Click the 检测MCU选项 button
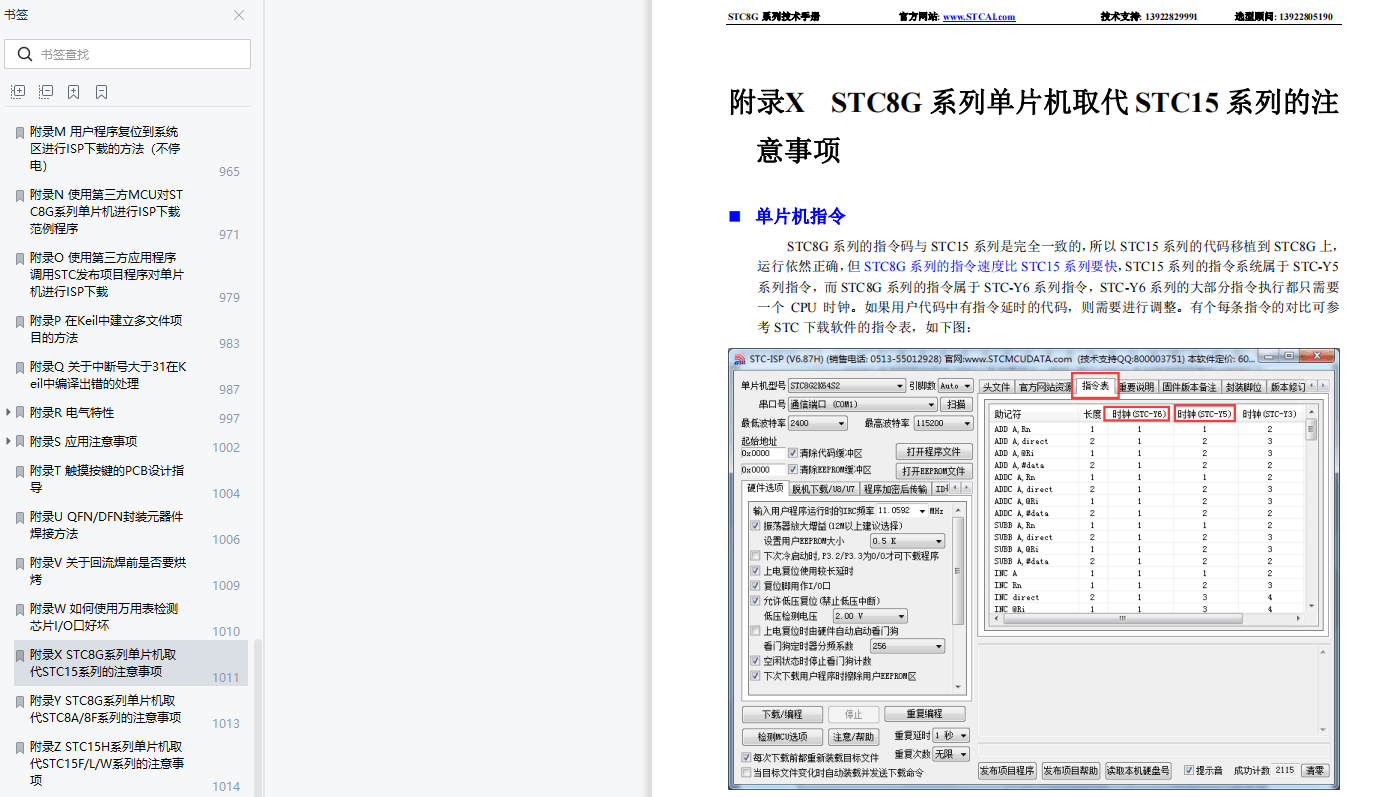 (x=782, y=737)
